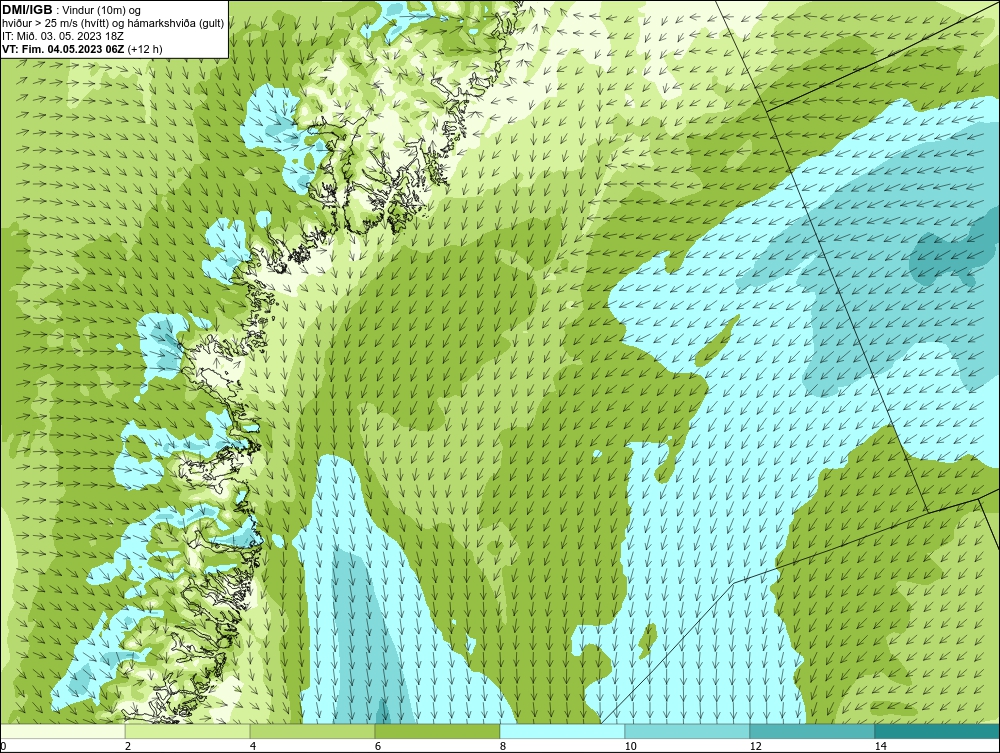Click the legend value '0'
Viewport: 1000px width, 753px height.
point(3,746)
